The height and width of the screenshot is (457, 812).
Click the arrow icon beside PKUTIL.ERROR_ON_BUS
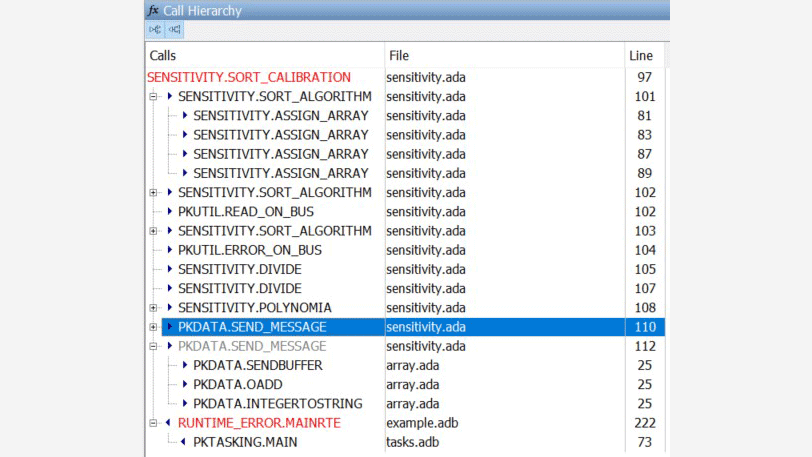(169, 250)
